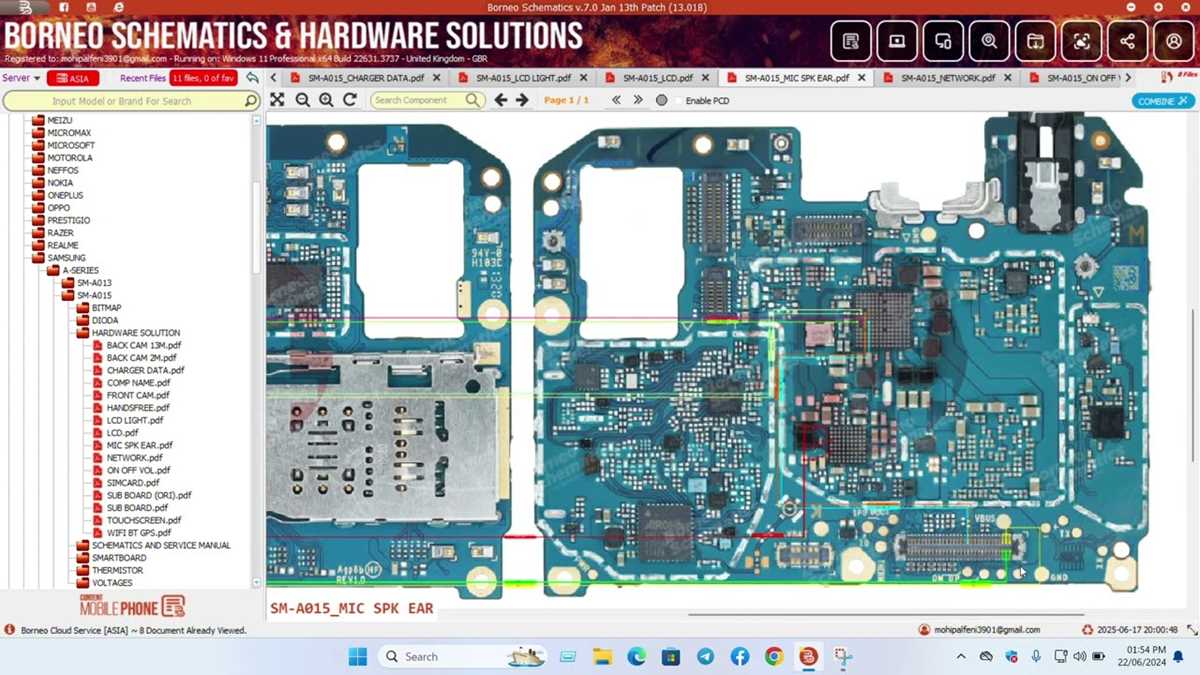Image resolution: width=1200 pixels, height=675 pixels.
Task: Open File Explorer from the taskbar
Action: pyautogui.click(x=602, y=657)
